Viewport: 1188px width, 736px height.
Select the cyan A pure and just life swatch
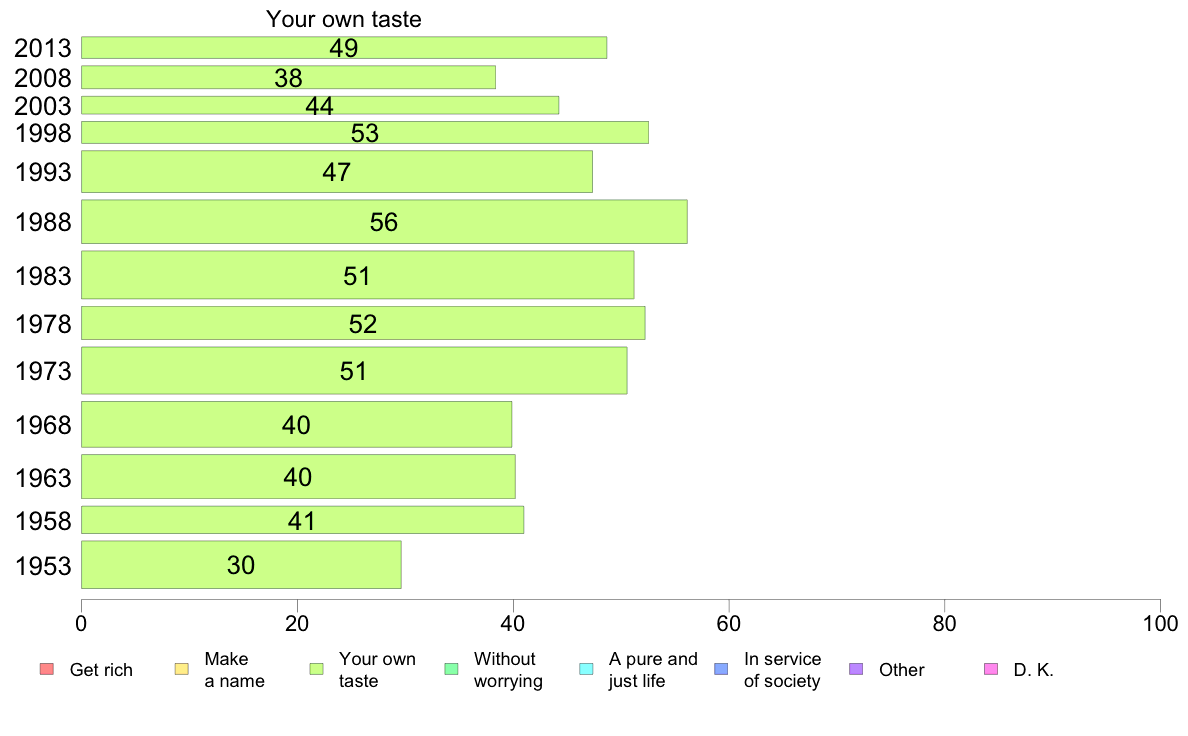pos(586,669)
